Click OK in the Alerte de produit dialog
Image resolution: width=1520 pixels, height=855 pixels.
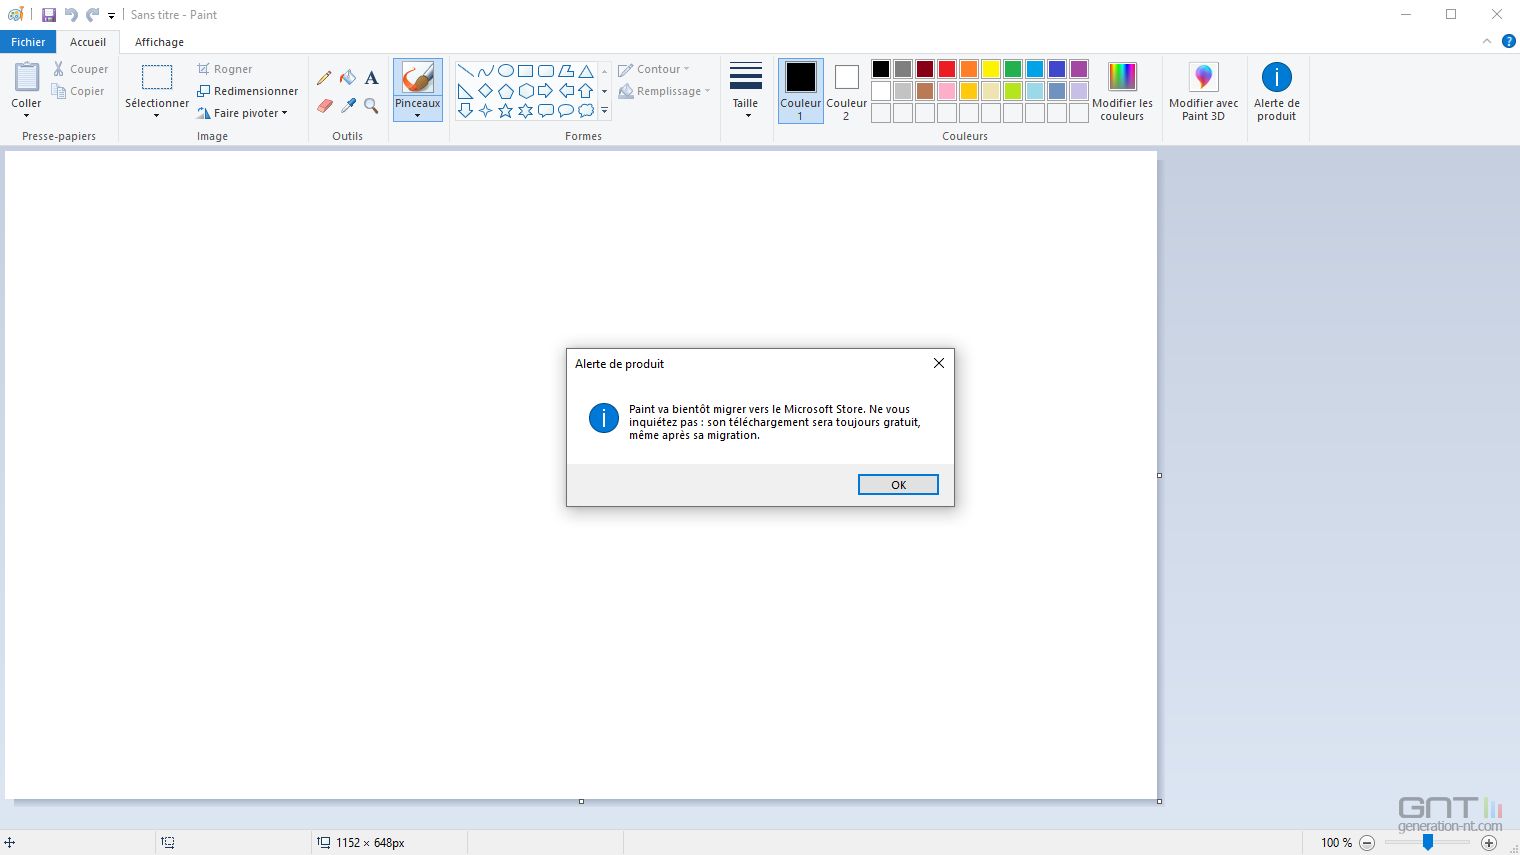tap(898, 485)
